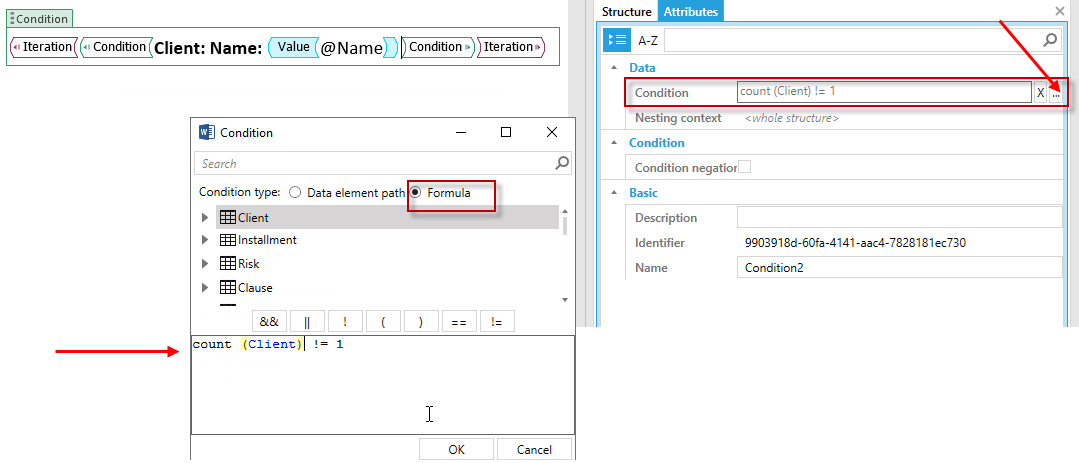The width and height of the screenshot is (1079, 463).
Task: Collapse the Condition attributes section
Action: click(613, 143)
